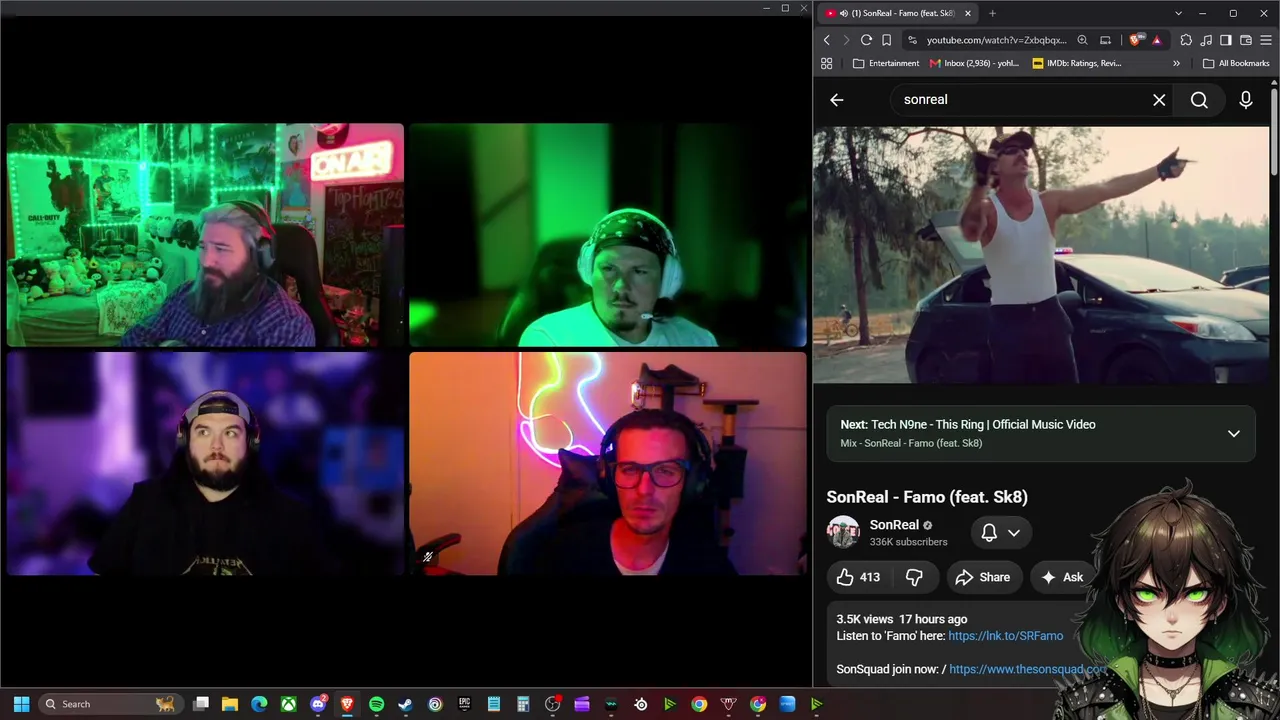
Task: Select the neon-sign bottom-right webcam feed
Action: (607, 464)
